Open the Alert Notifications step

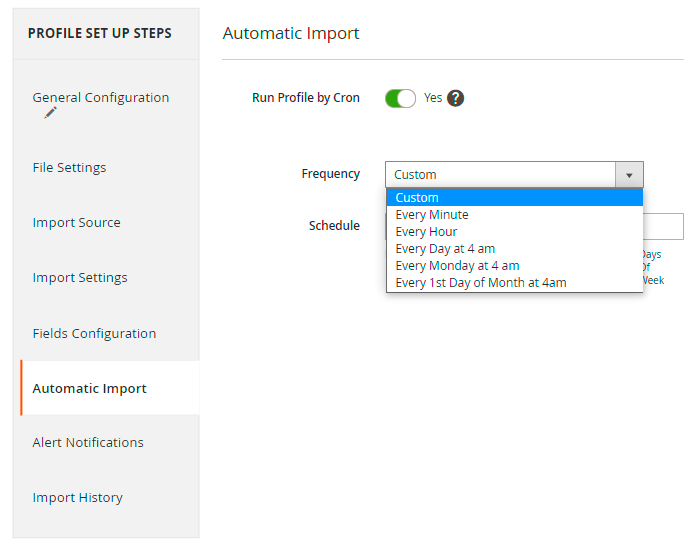(x=88, y=443)
